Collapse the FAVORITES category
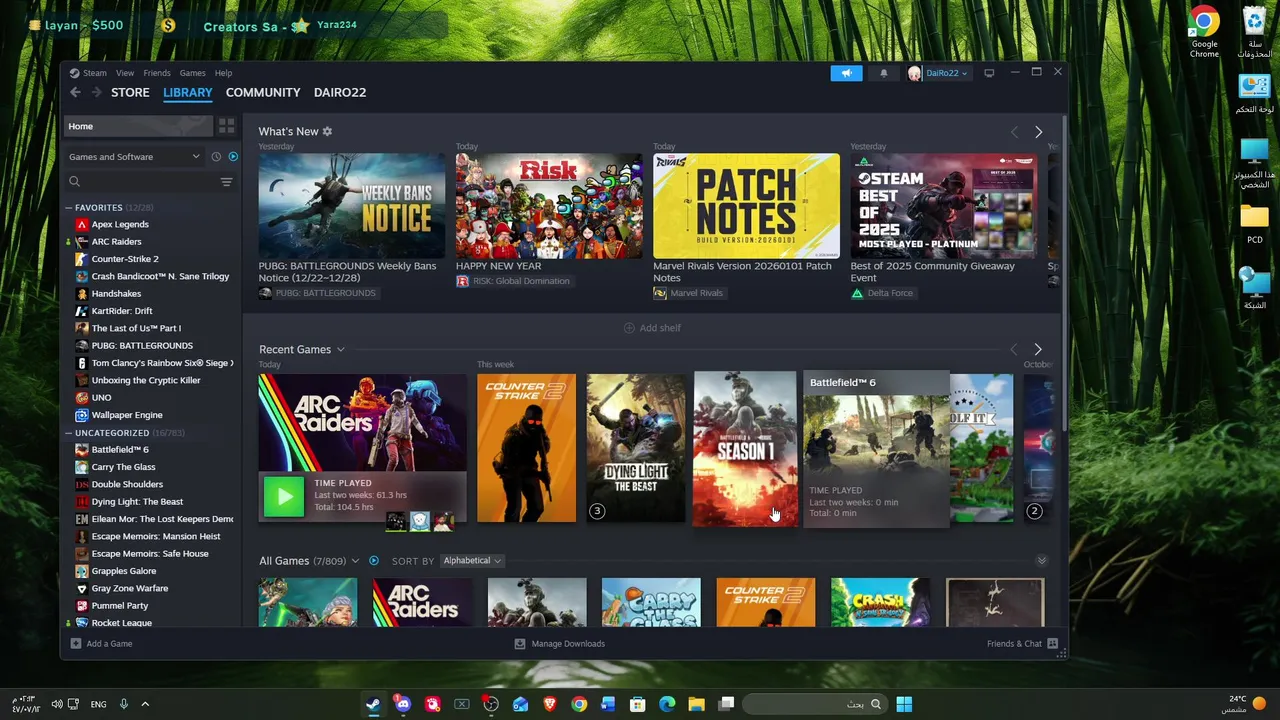 pos(69,208)
